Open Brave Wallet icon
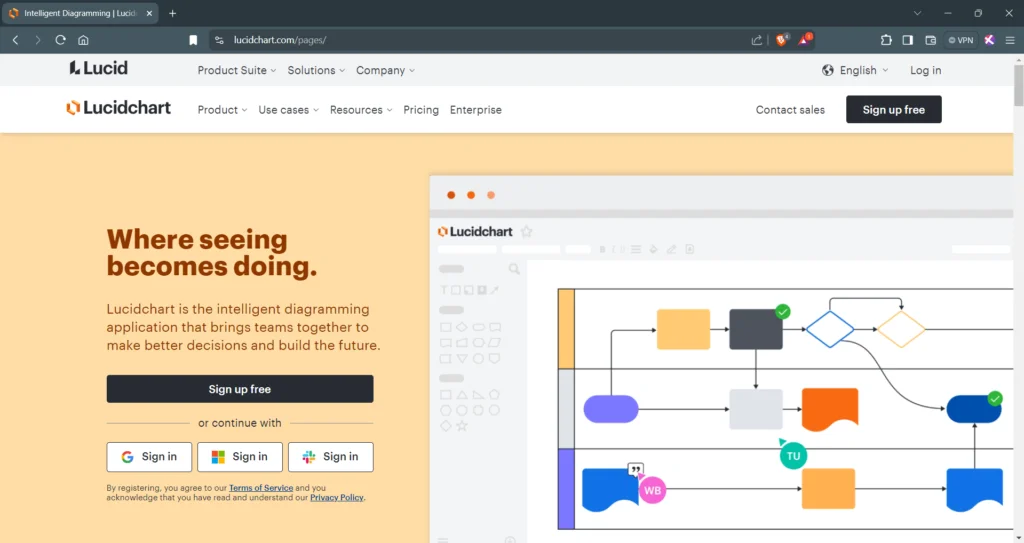Screen dimensions: 1024x543 coord(931,40)
